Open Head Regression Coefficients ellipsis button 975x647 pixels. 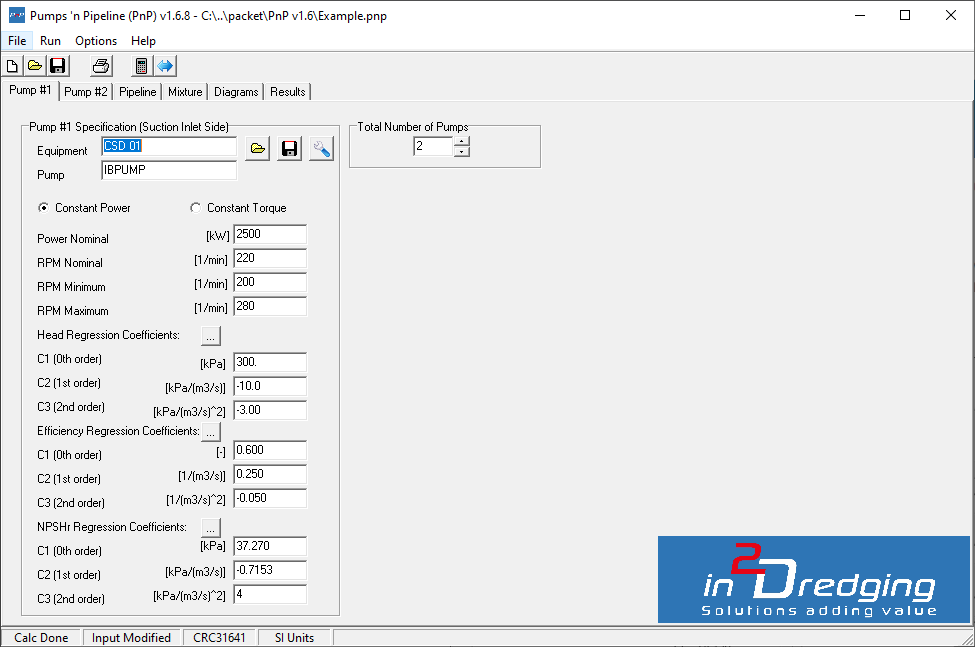pyautogui.click(x=211, y=335)
